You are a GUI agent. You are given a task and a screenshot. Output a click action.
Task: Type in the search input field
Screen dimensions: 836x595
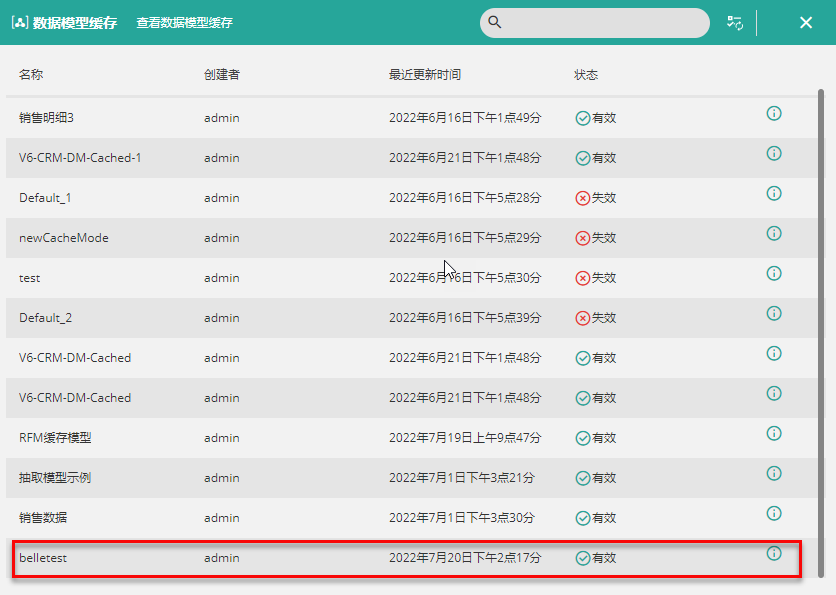click(605, 23)
